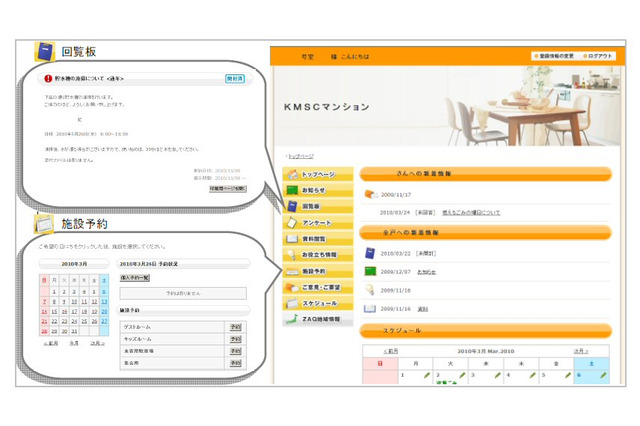This screenshot has width=640, height=426.
Task: Click the pencil icon on schedule day 6
Action: (603, 375)
